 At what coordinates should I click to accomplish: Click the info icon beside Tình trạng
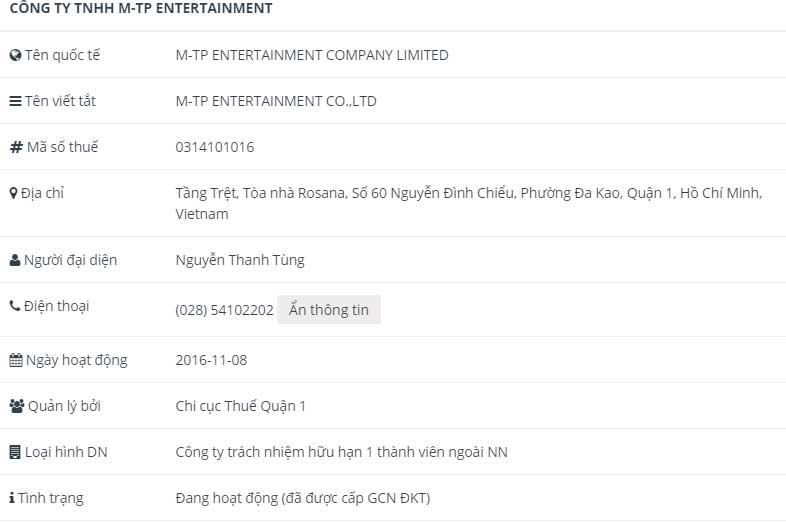[12, 498]
